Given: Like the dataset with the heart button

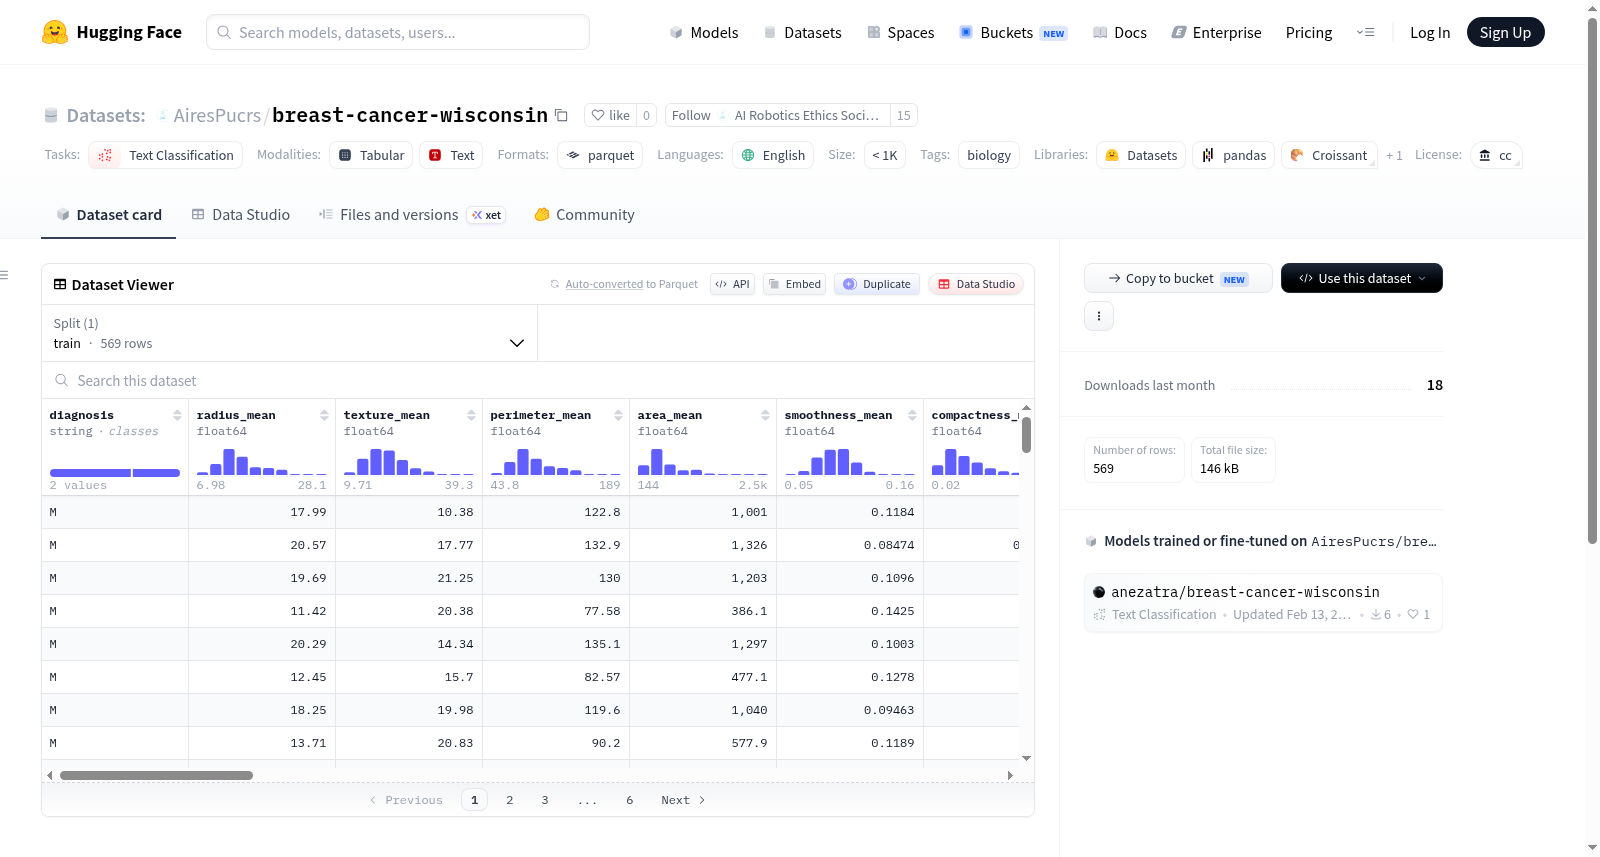Looking at the screenshot, I should pos(611,116).
